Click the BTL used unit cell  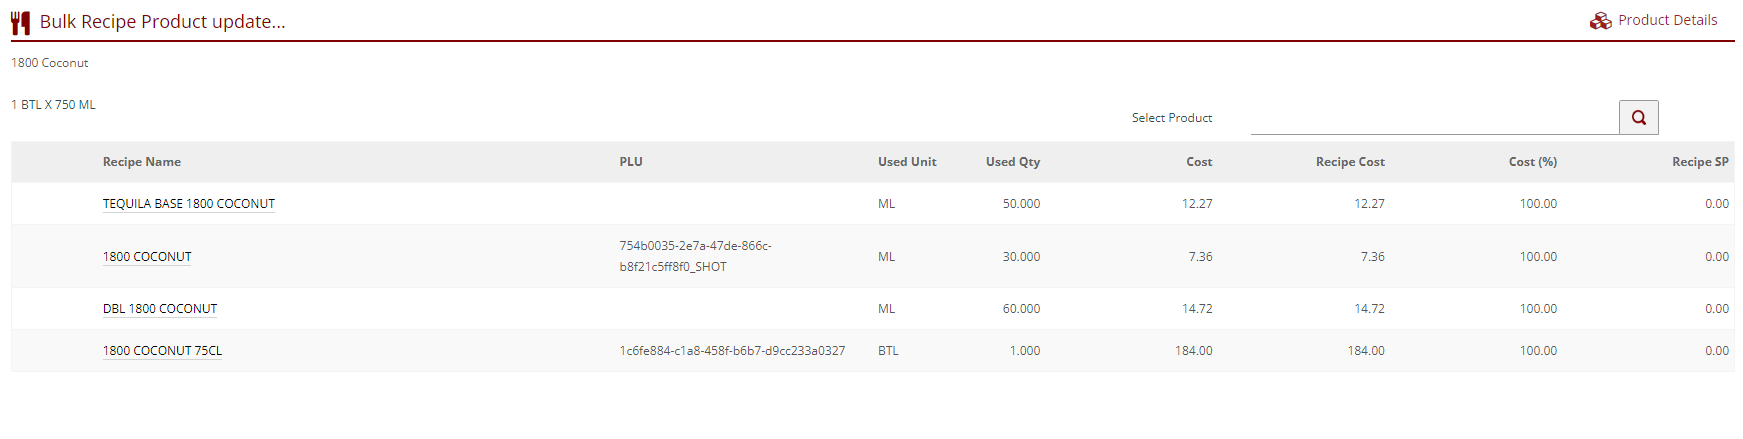(888, 351)
